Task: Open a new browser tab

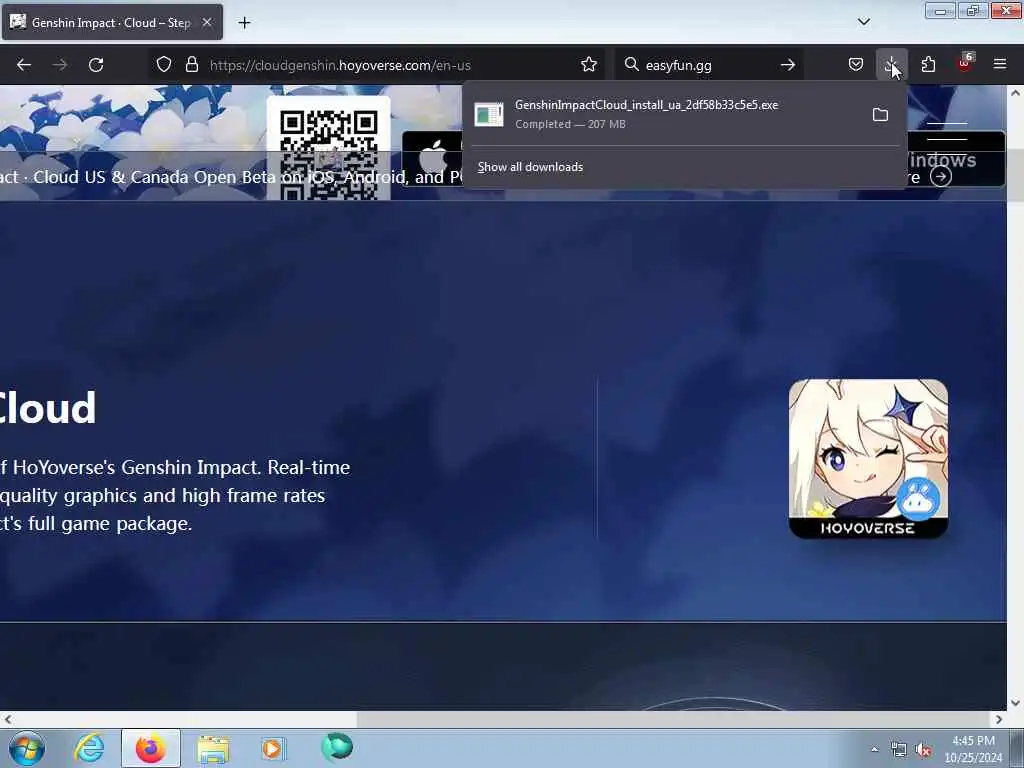Action: pos(244,23)
